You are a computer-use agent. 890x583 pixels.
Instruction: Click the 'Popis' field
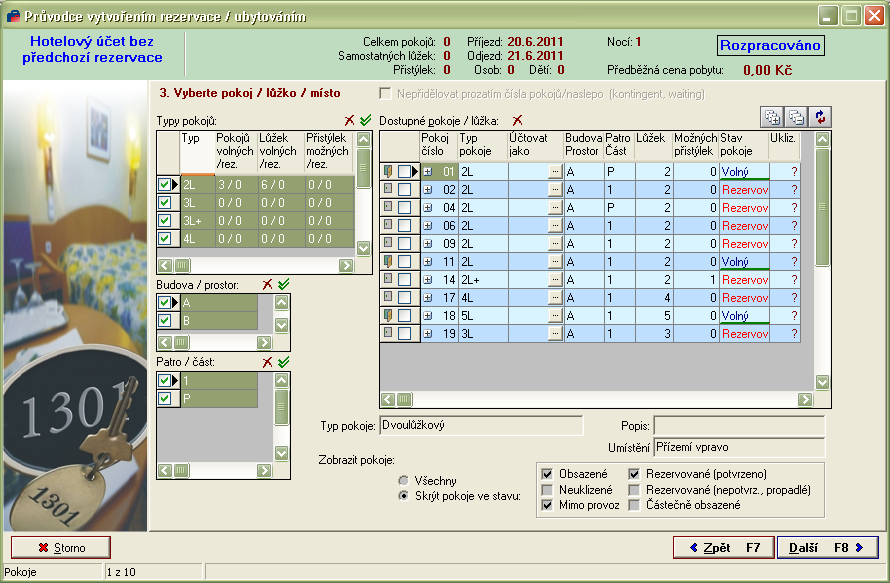[739, 426]
